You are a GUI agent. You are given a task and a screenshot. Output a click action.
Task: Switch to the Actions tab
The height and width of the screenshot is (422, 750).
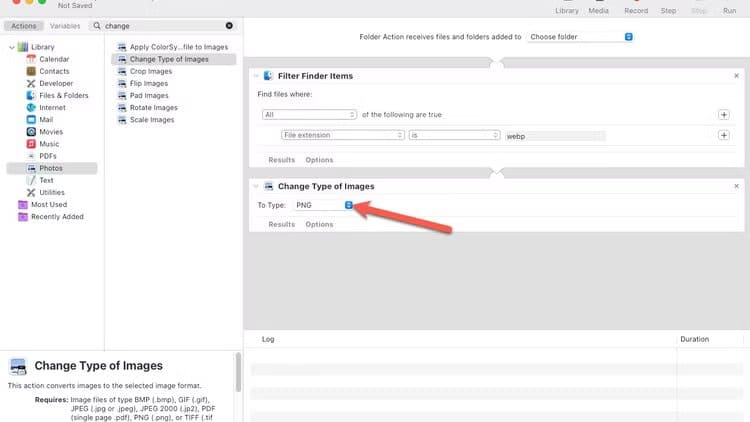tap(23, 26)
